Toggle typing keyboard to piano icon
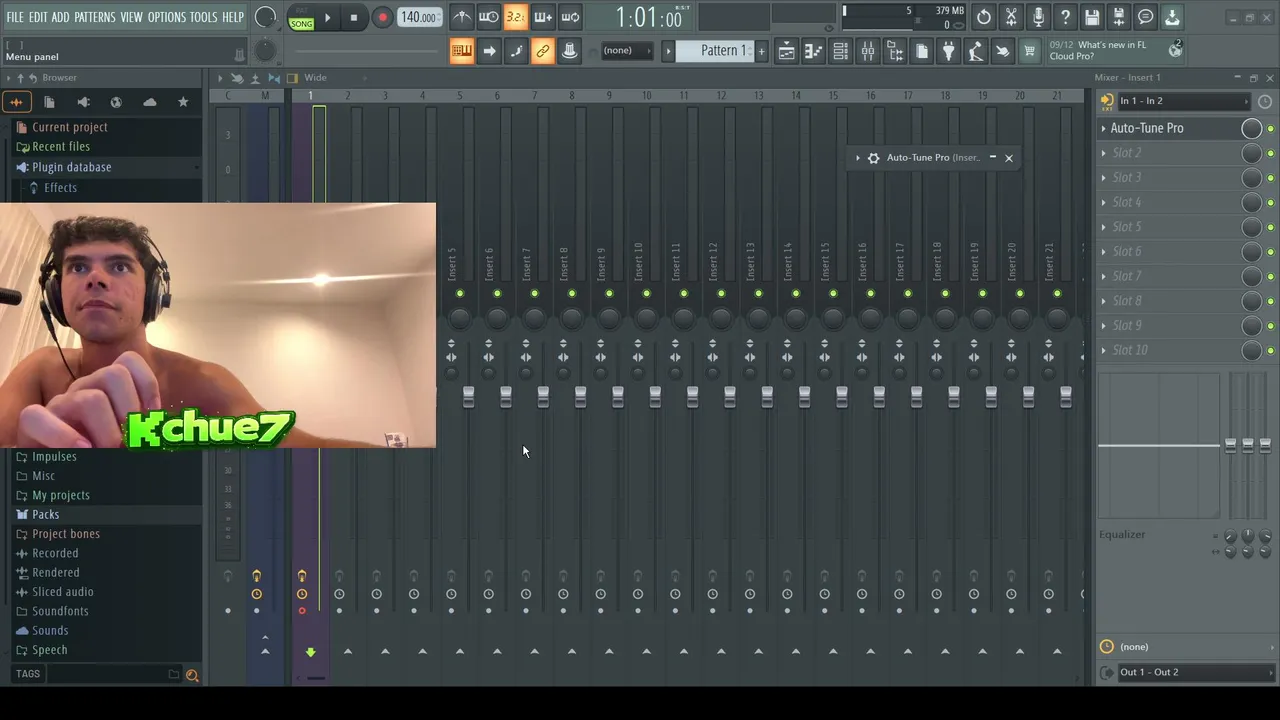The width and height of the screenshot is (1280, 720). (x=462, y=51)
